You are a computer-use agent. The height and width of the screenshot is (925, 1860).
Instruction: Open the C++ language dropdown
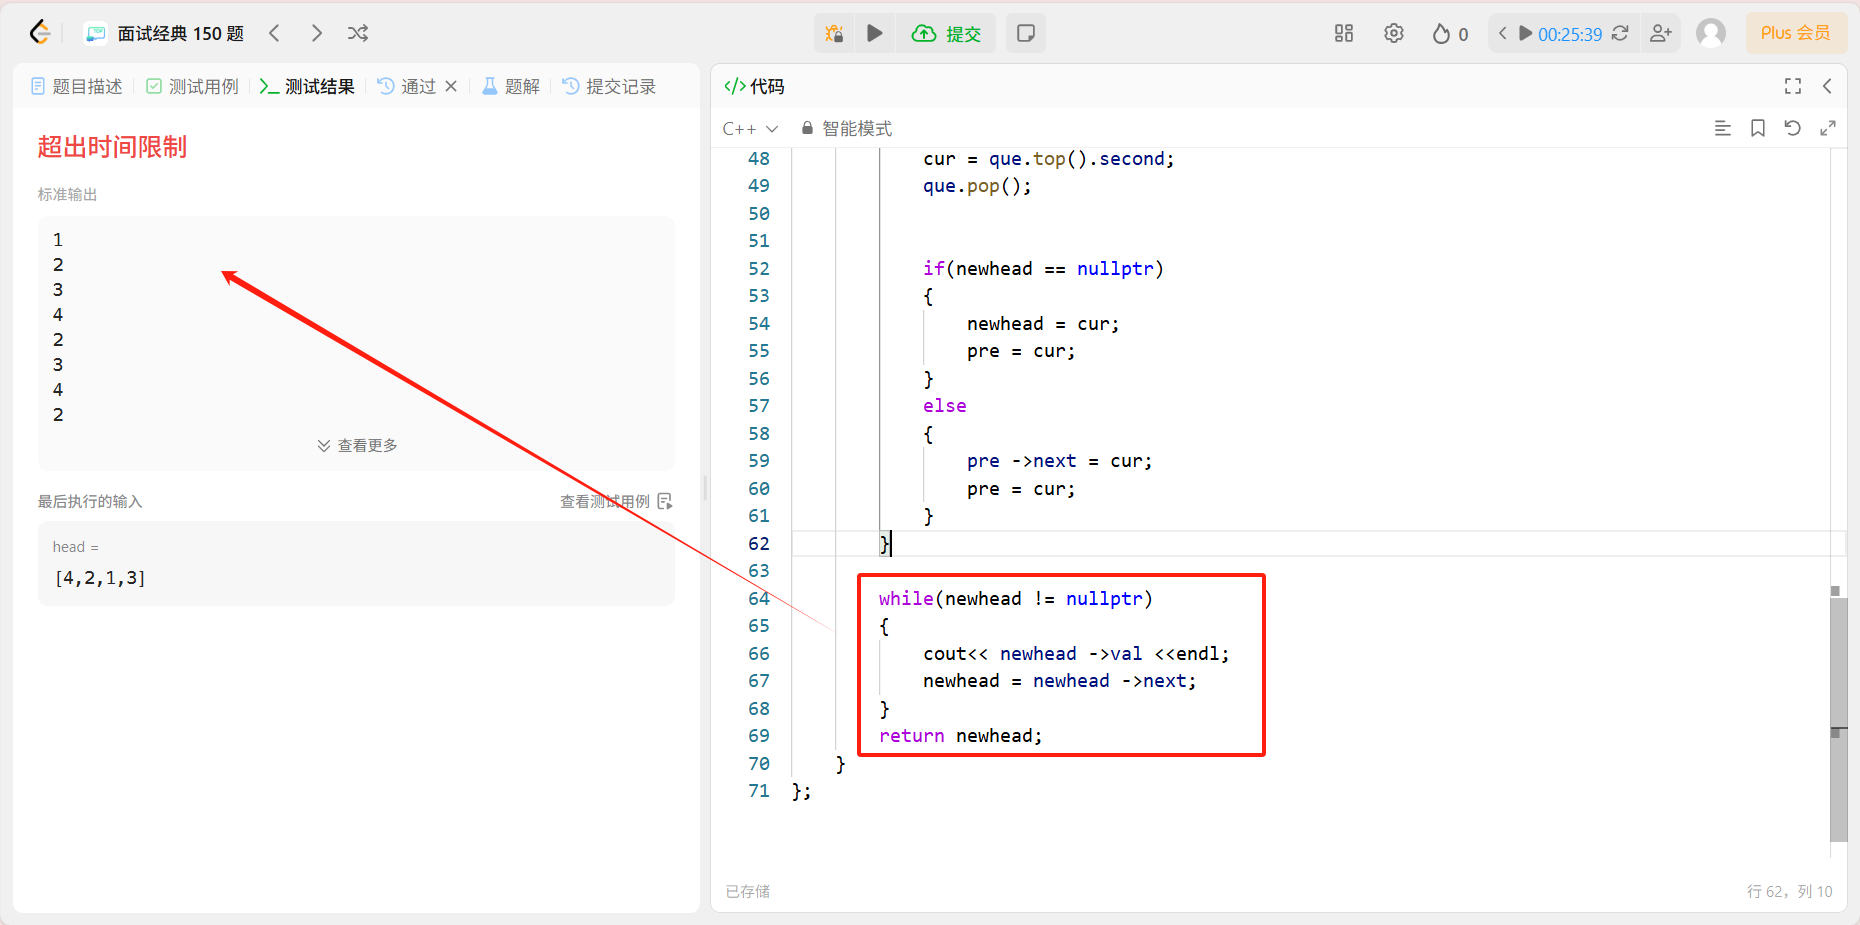750,128
